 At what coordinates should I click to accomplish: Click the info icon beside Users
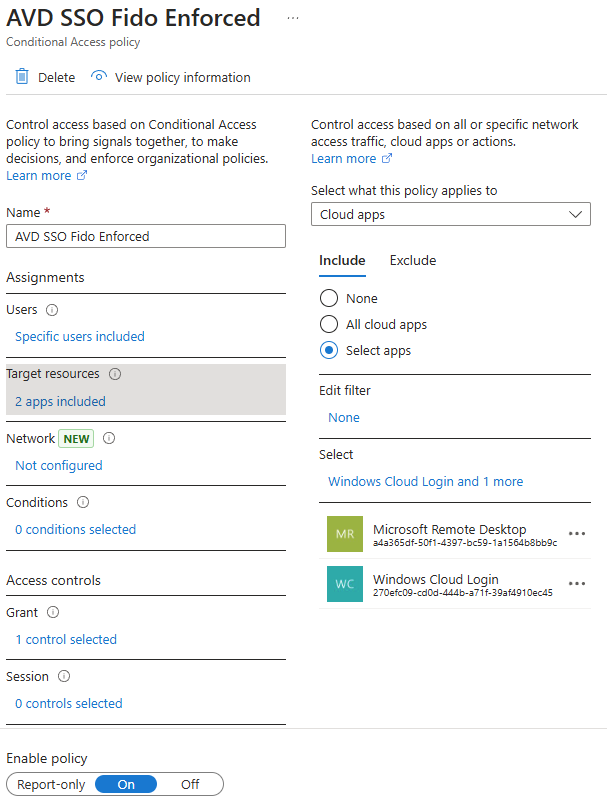[52, 310]
